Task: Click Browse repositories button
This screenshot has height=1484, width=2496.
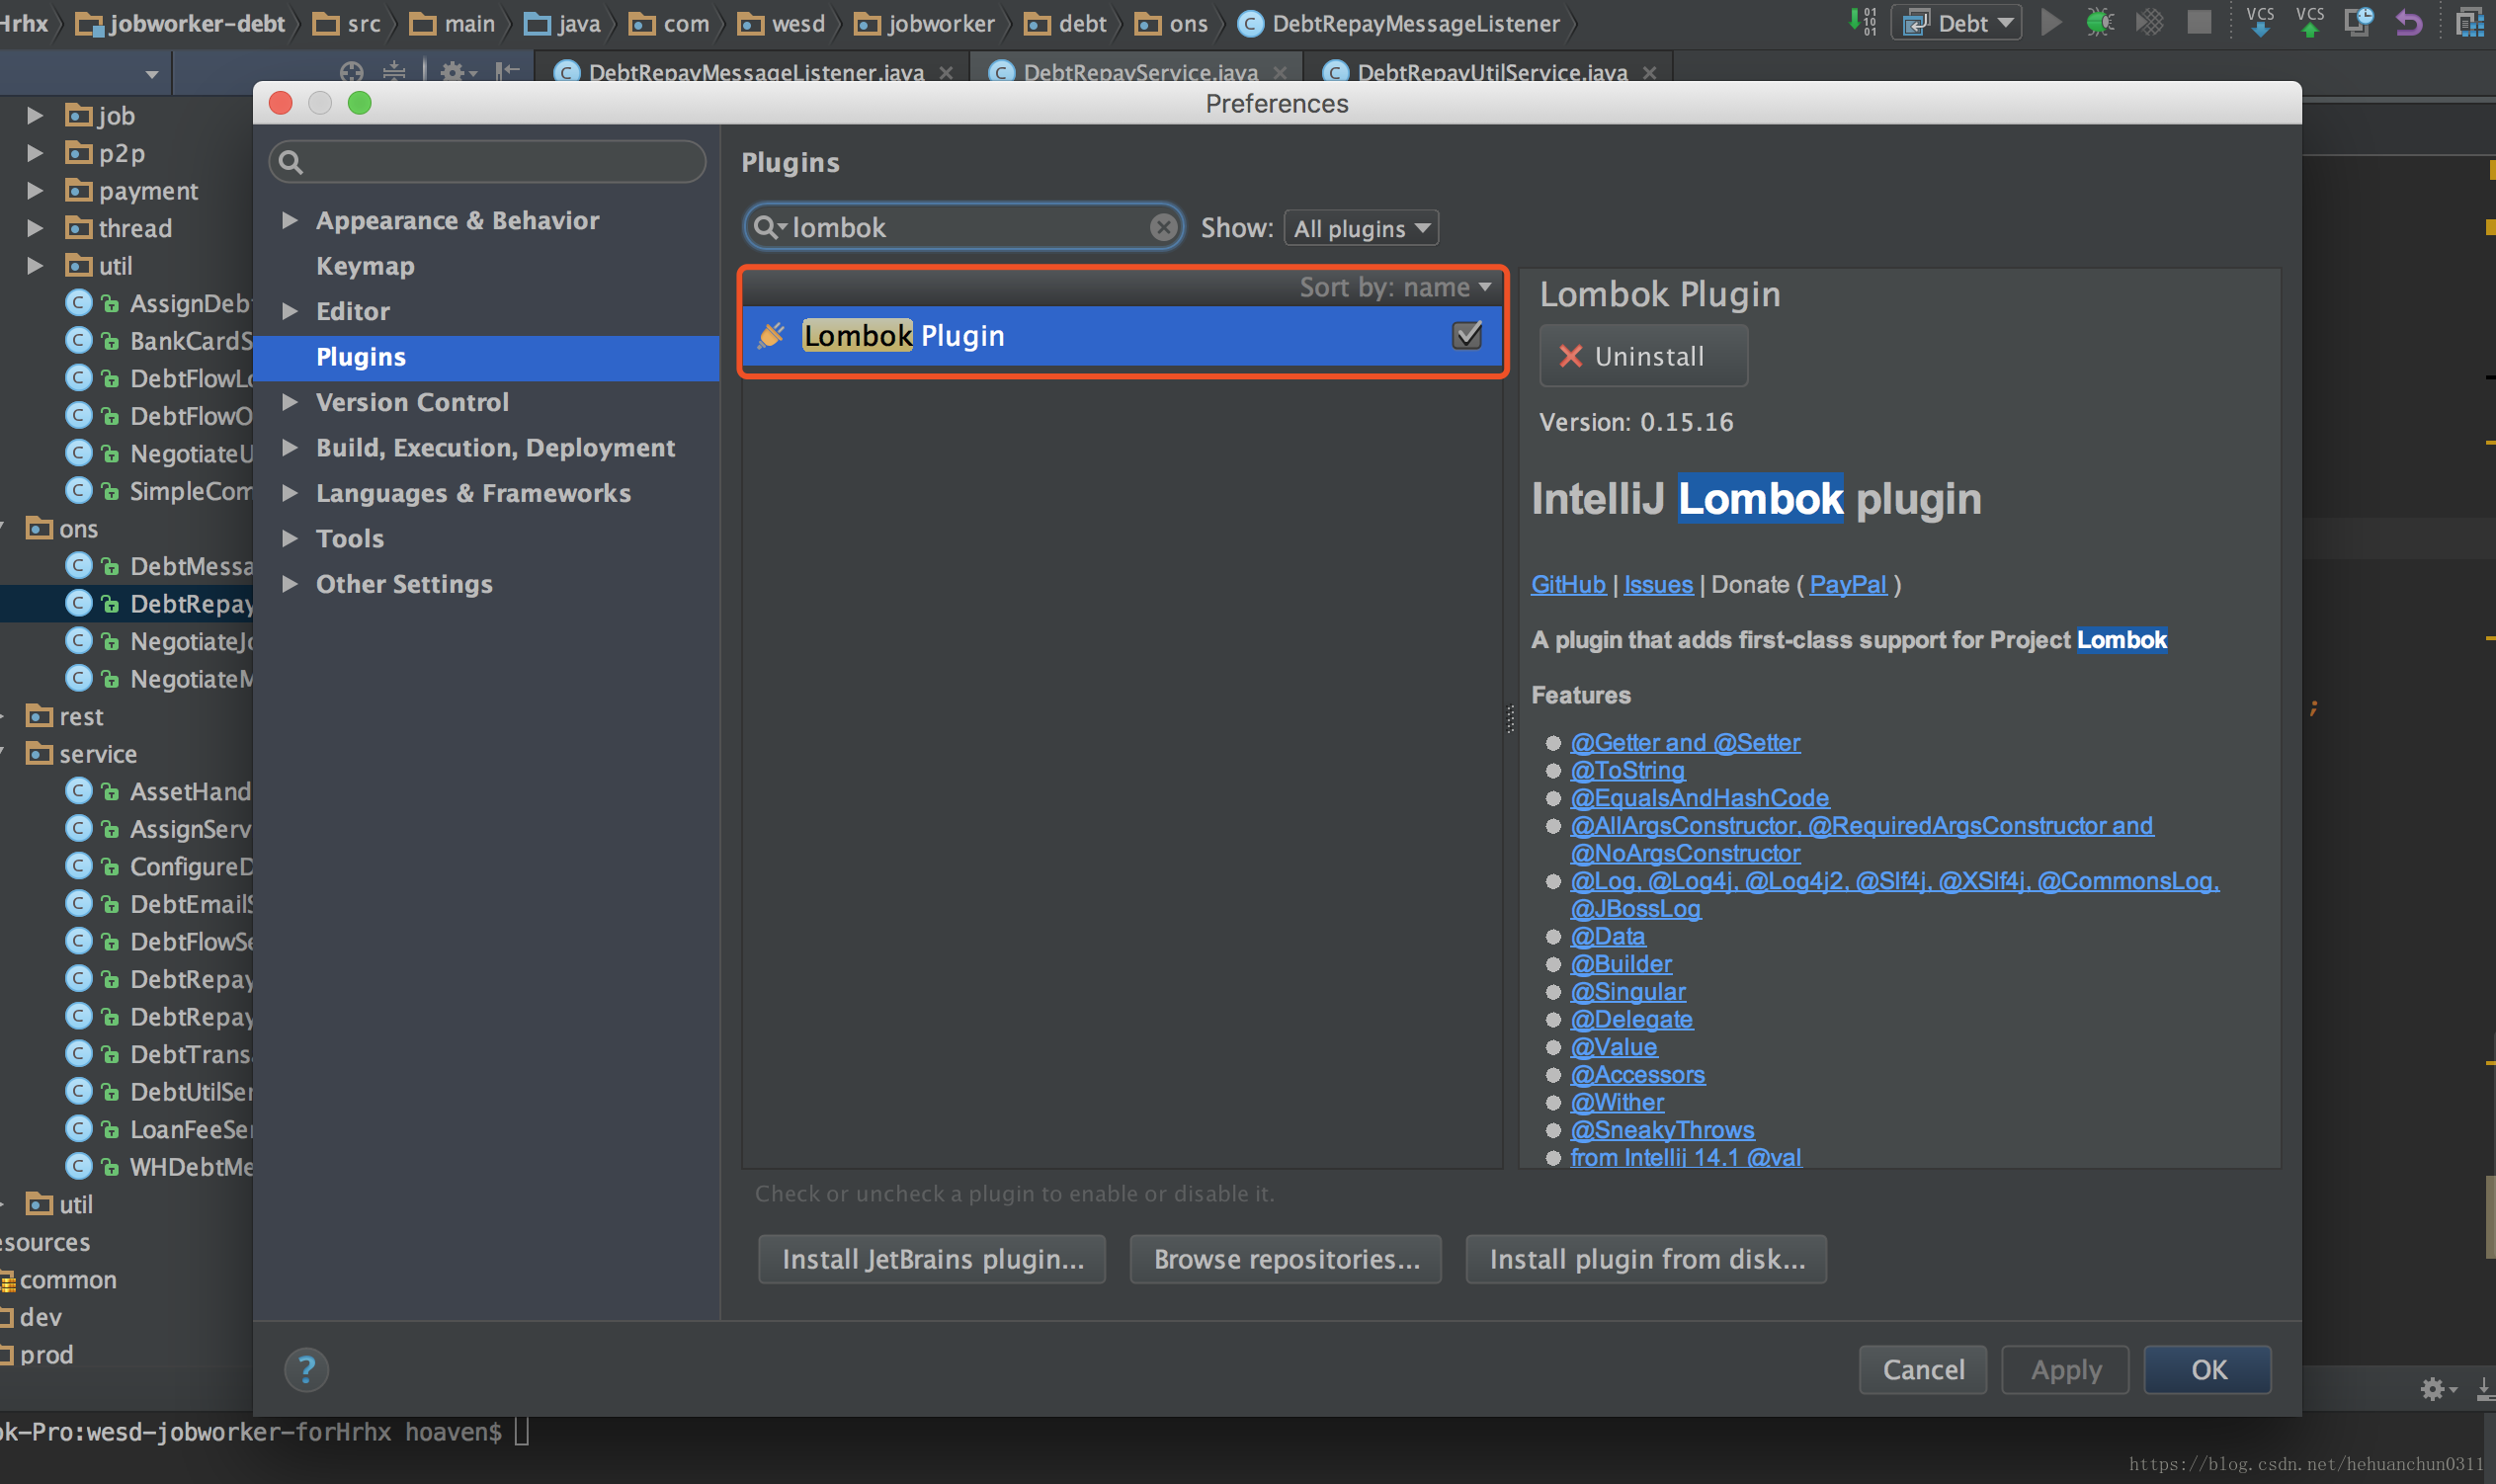Action: click(x=1286, y=1259)
